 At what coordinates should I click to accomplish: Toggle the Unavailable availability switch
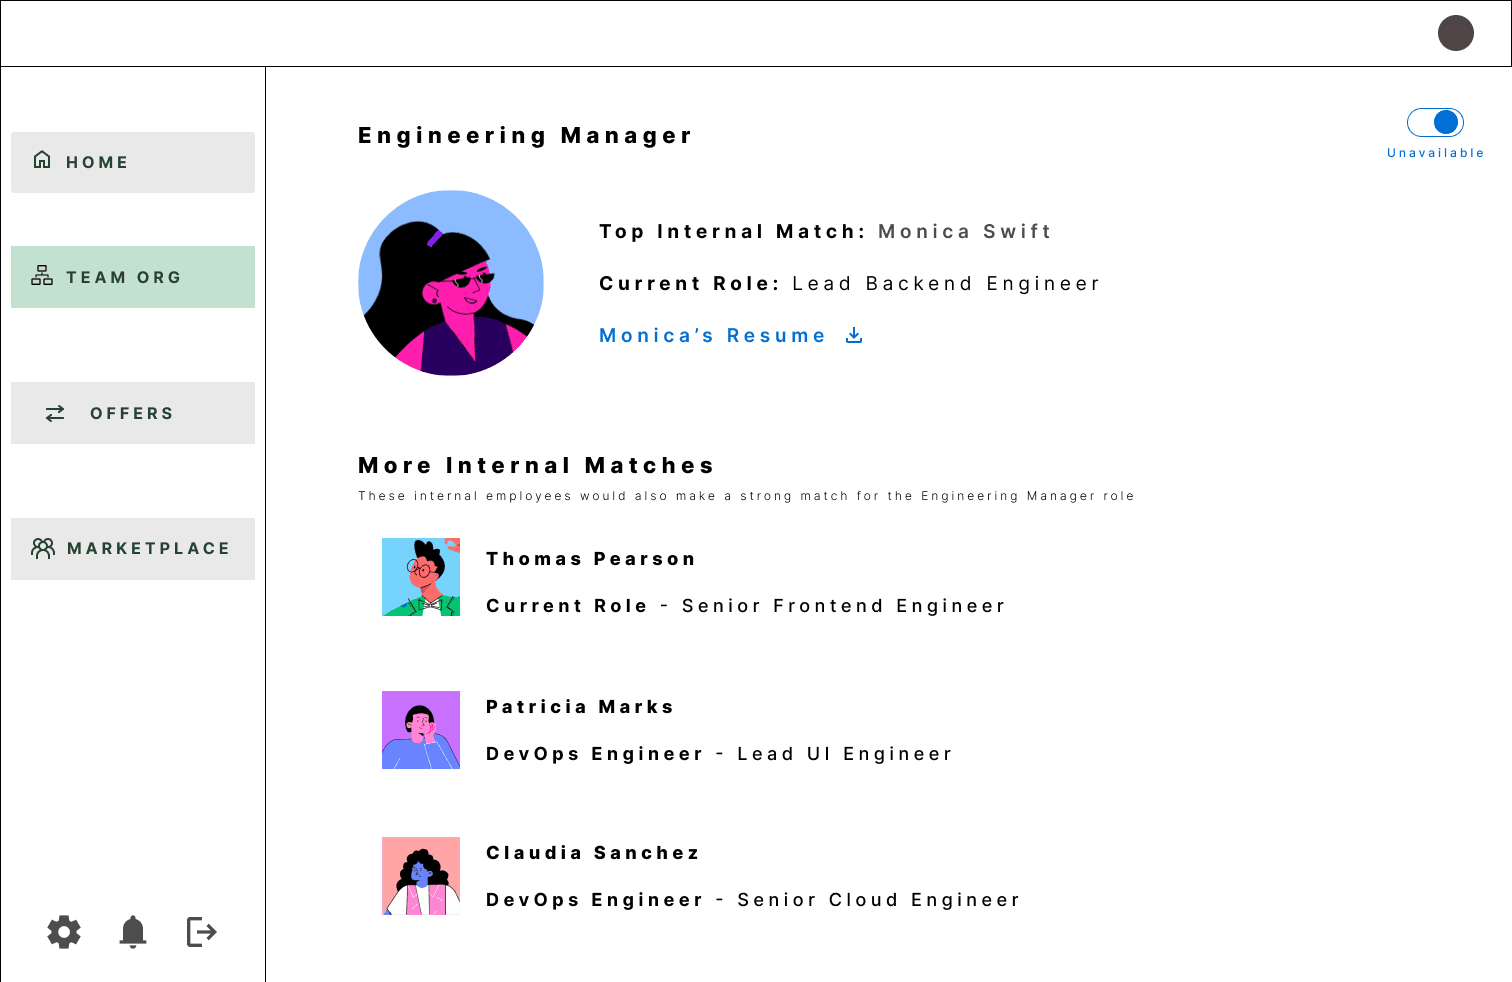pos(1436,122)
